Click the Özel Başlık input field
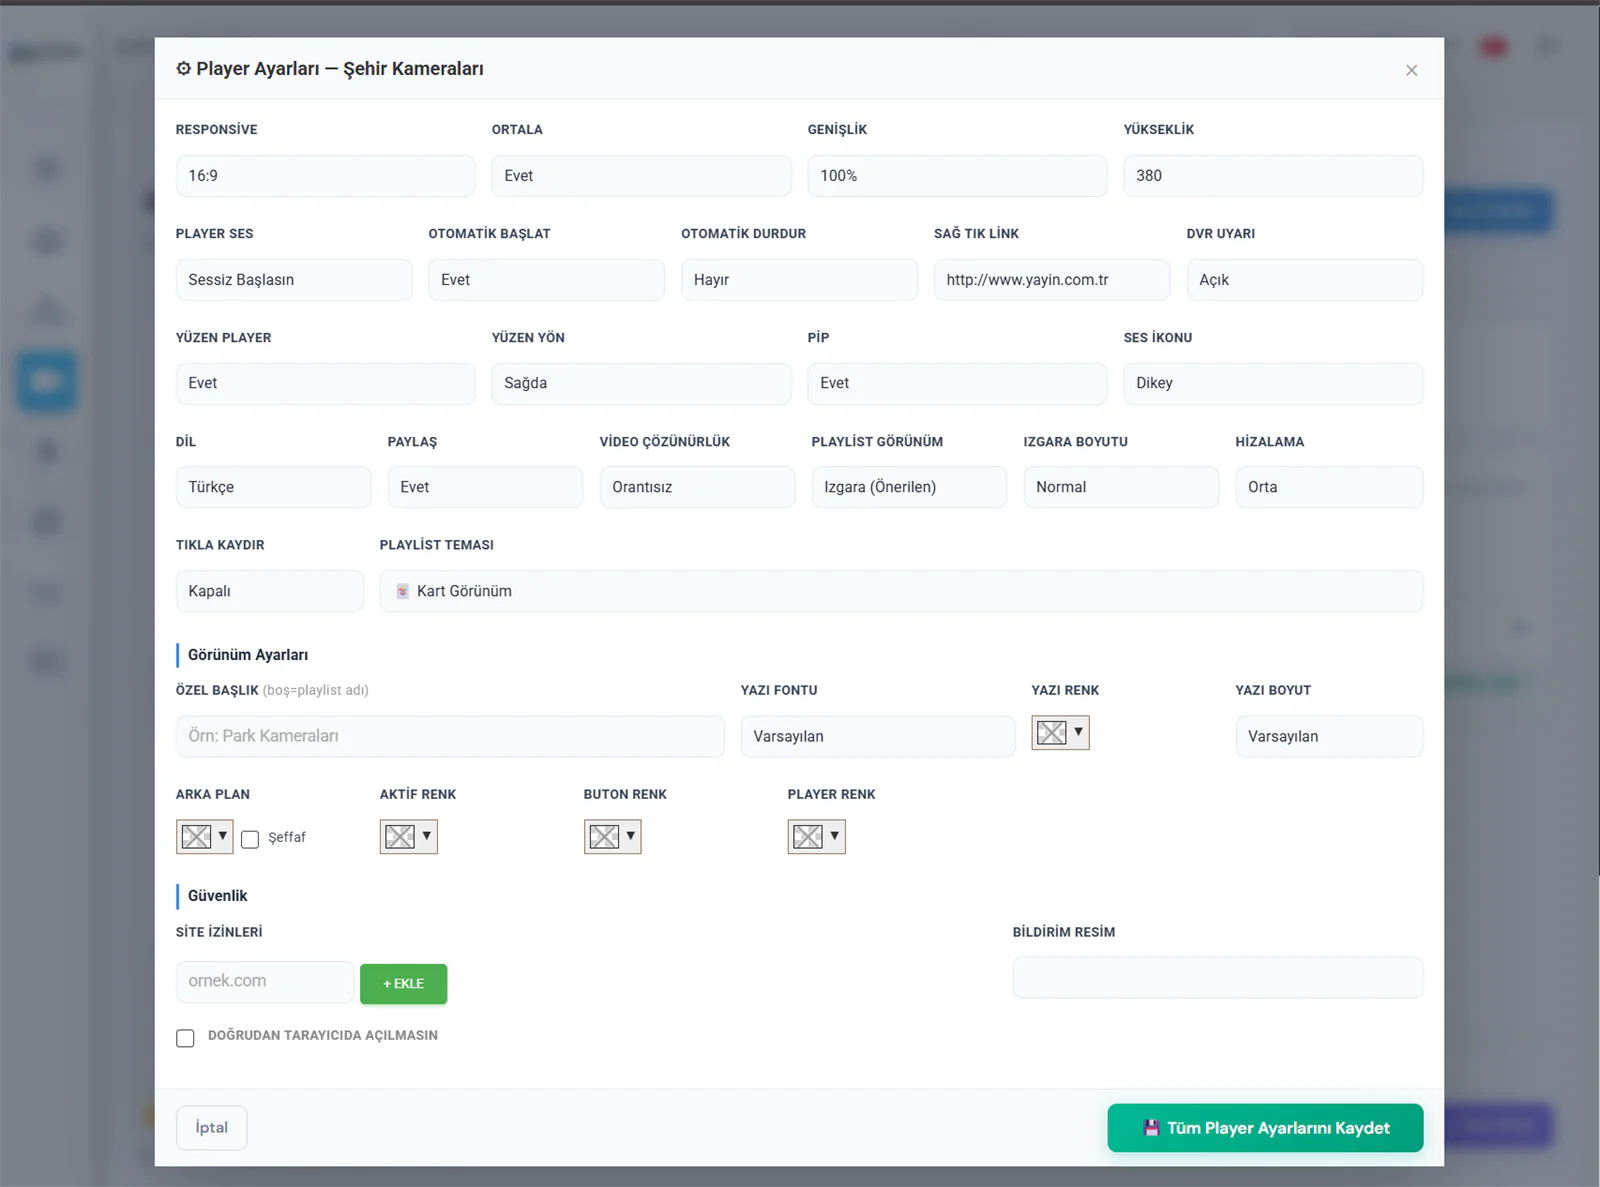The height and width of the screenshot is (1187, 1600). 450,736
